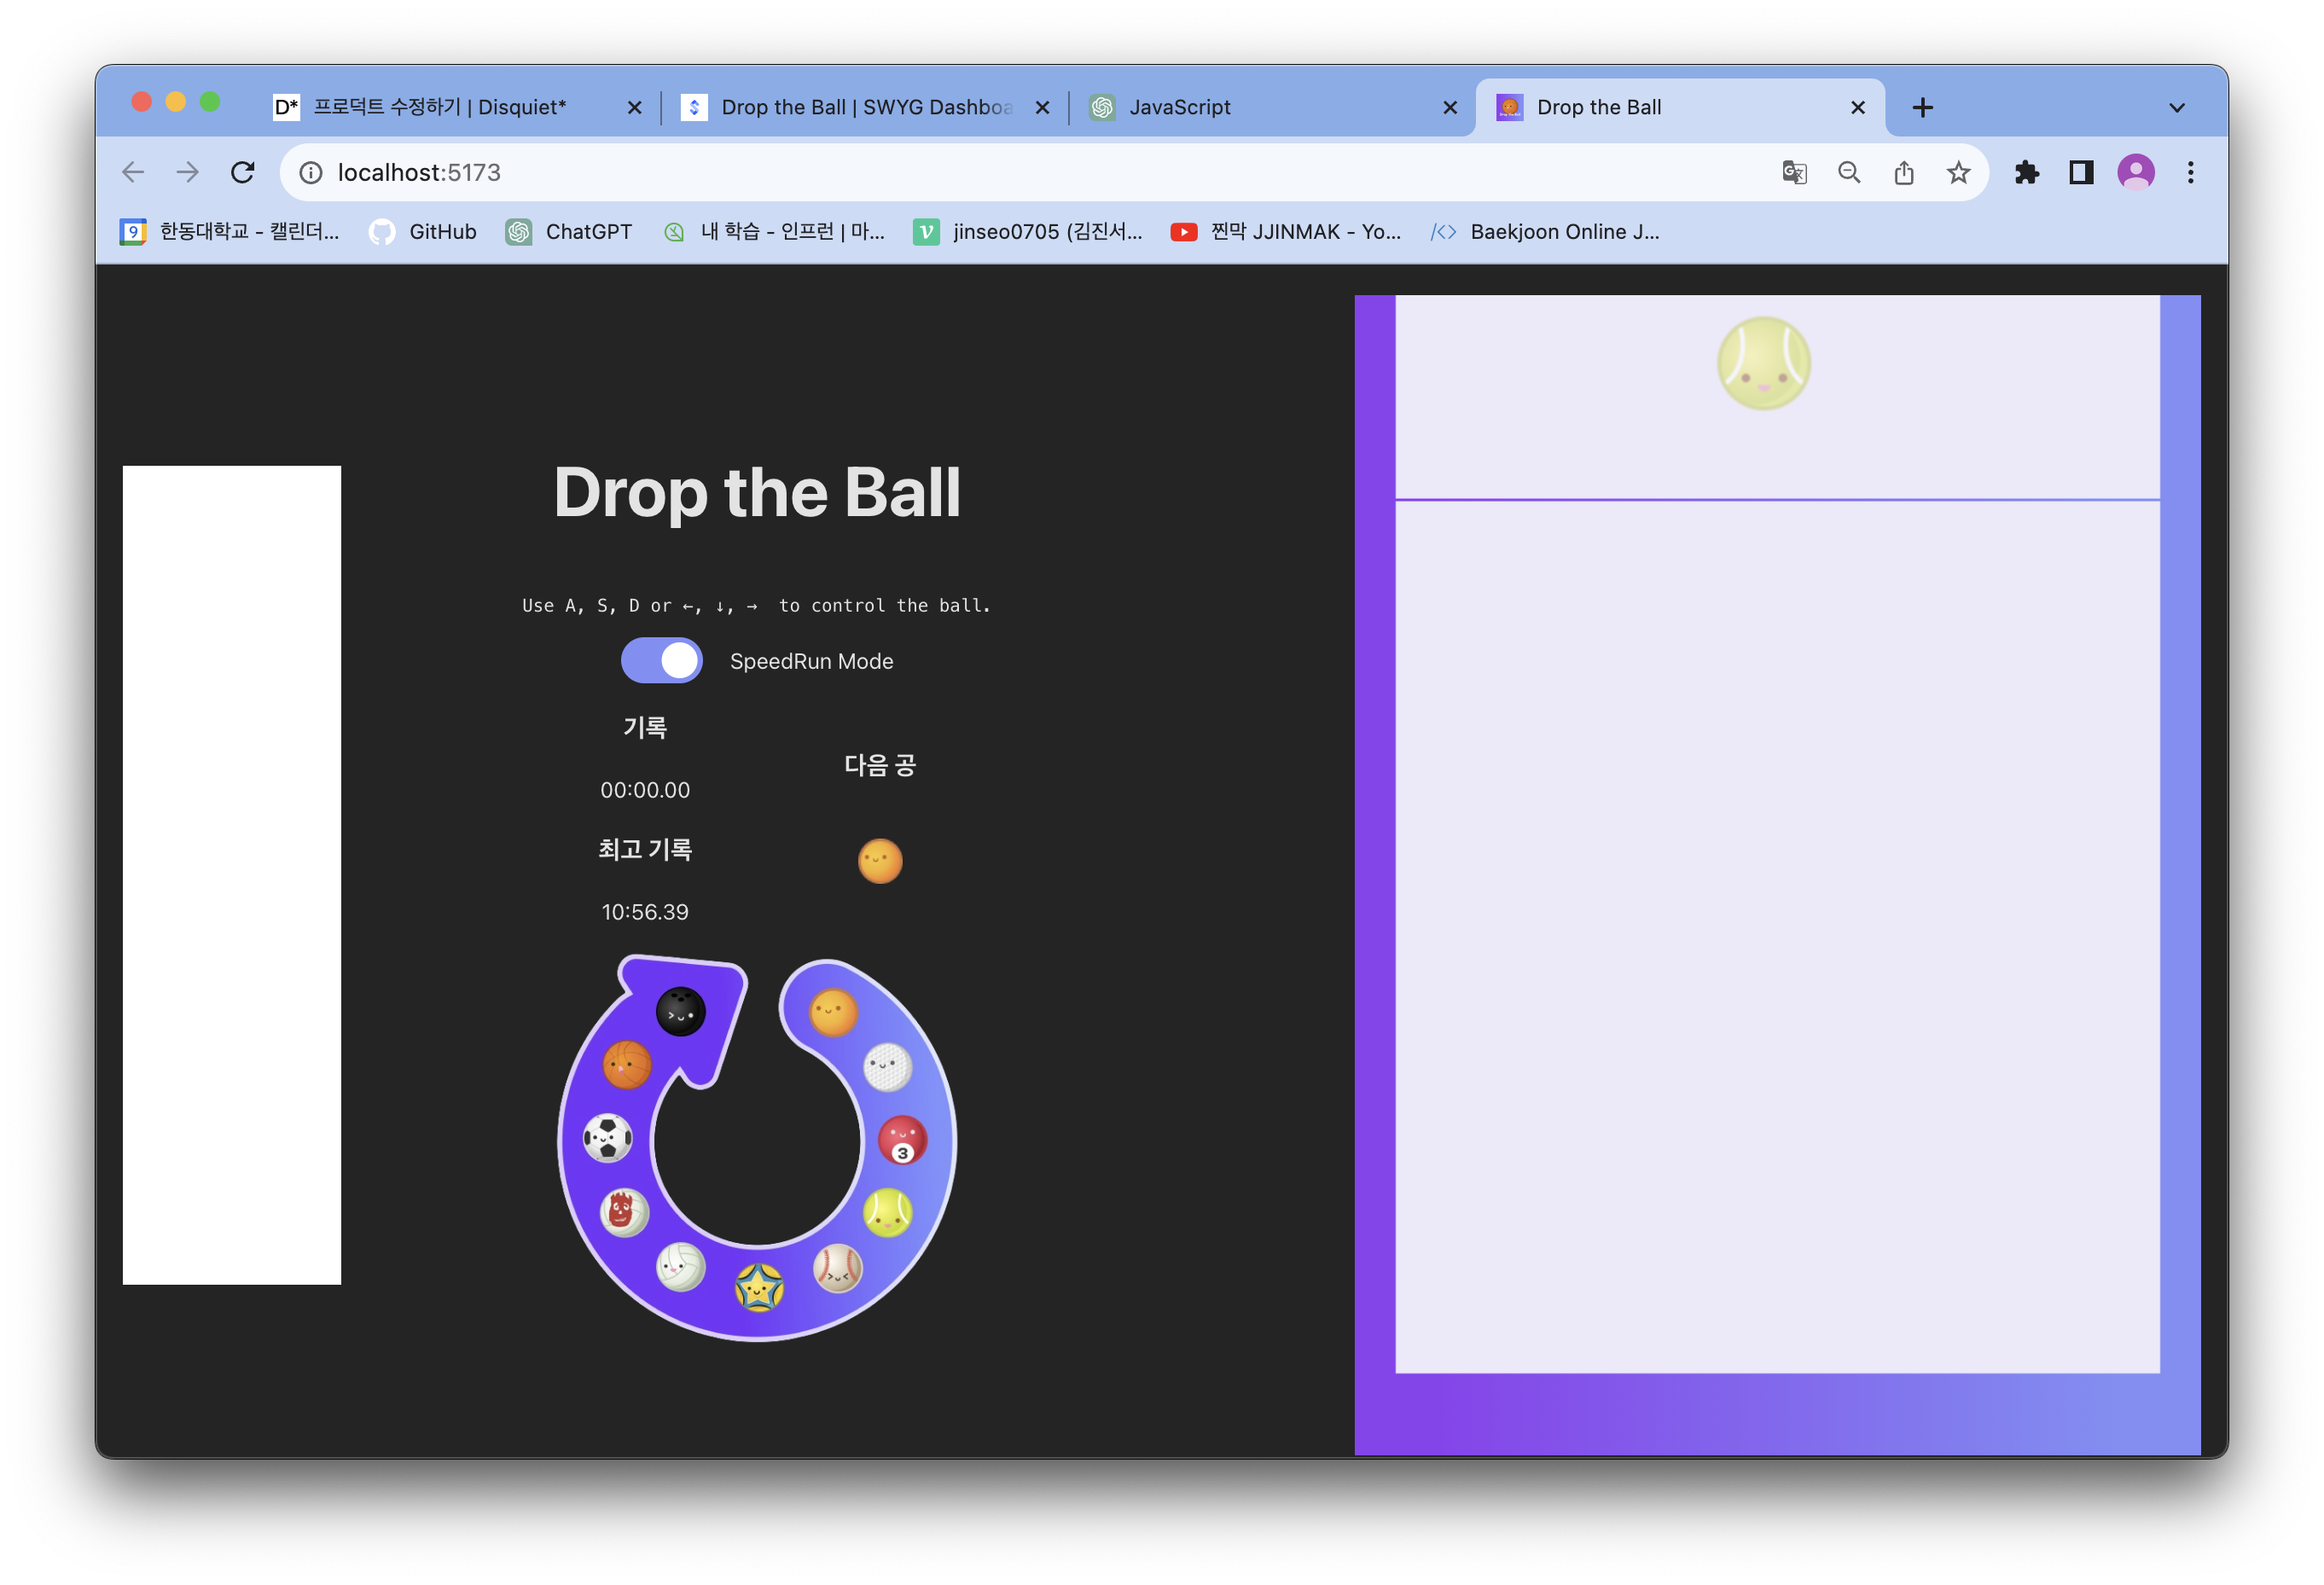The image size is (2324, 1585).
Task: Click the 기록 label
Action: (x=645, y=727)
